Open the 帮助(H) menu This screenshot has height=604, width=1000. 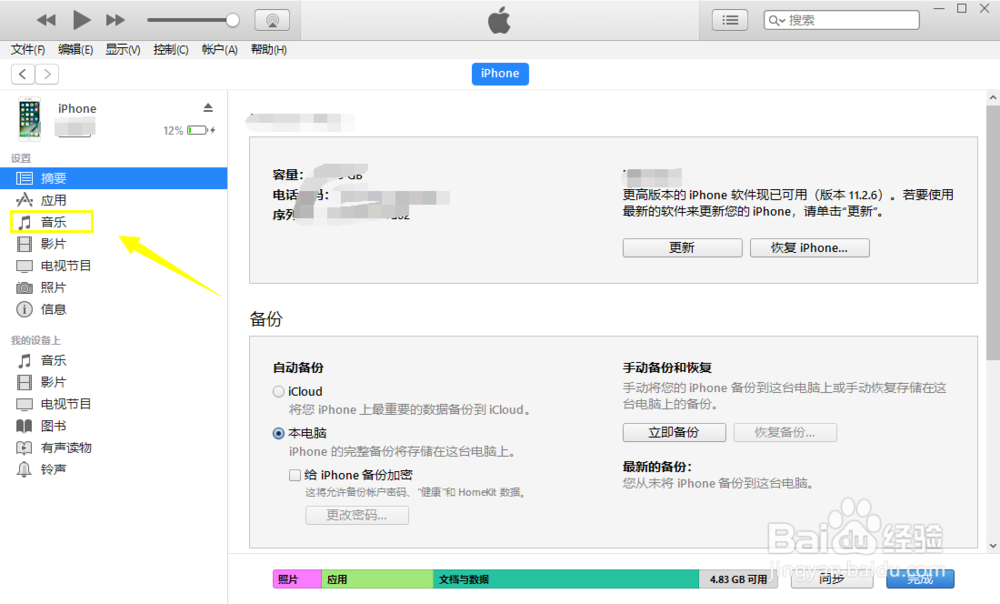pyautogui.click(x=268, y=50)
